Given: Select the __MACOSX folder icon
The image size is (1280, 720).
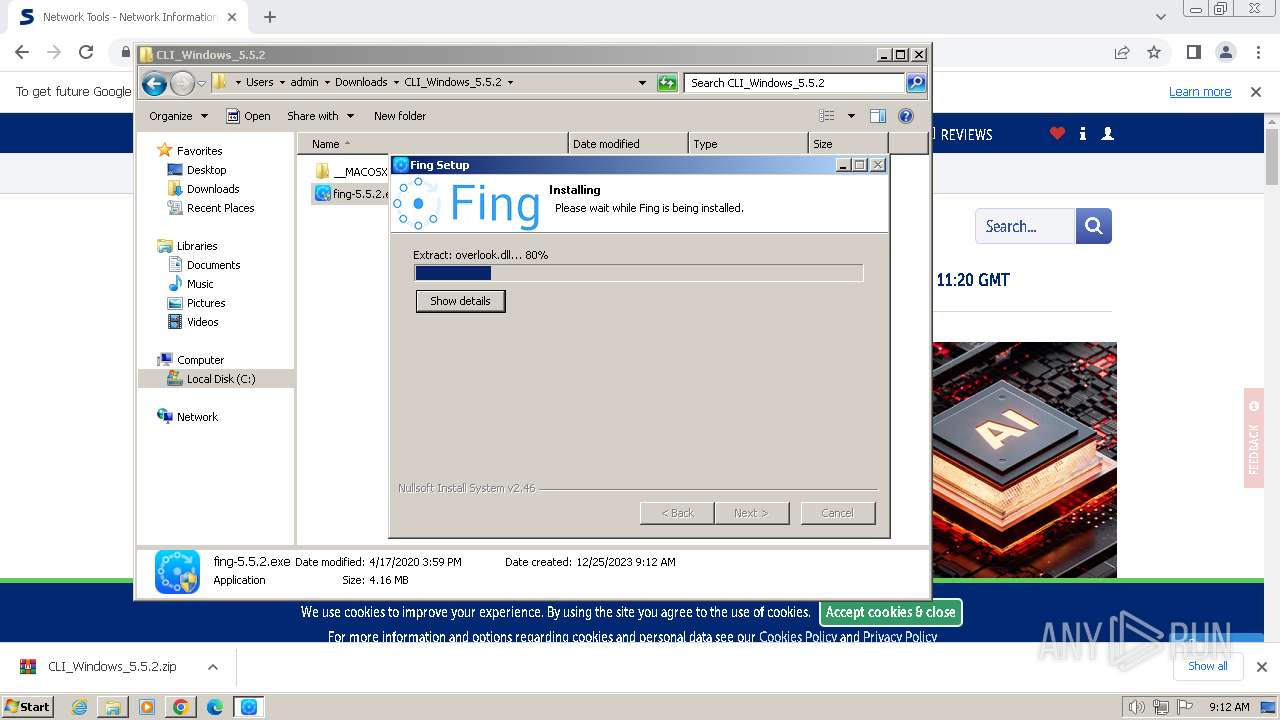Looking at the screenshot, I should point(322,172).
